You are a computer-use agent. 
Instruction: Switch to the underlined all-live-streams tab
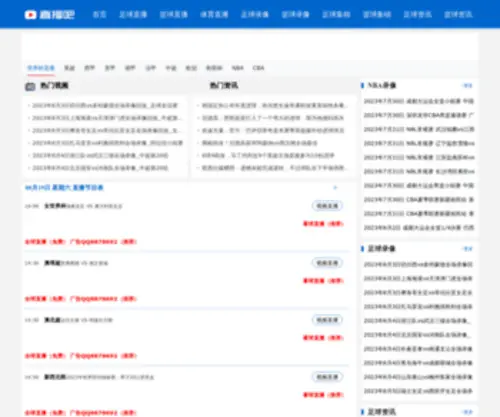41,68
